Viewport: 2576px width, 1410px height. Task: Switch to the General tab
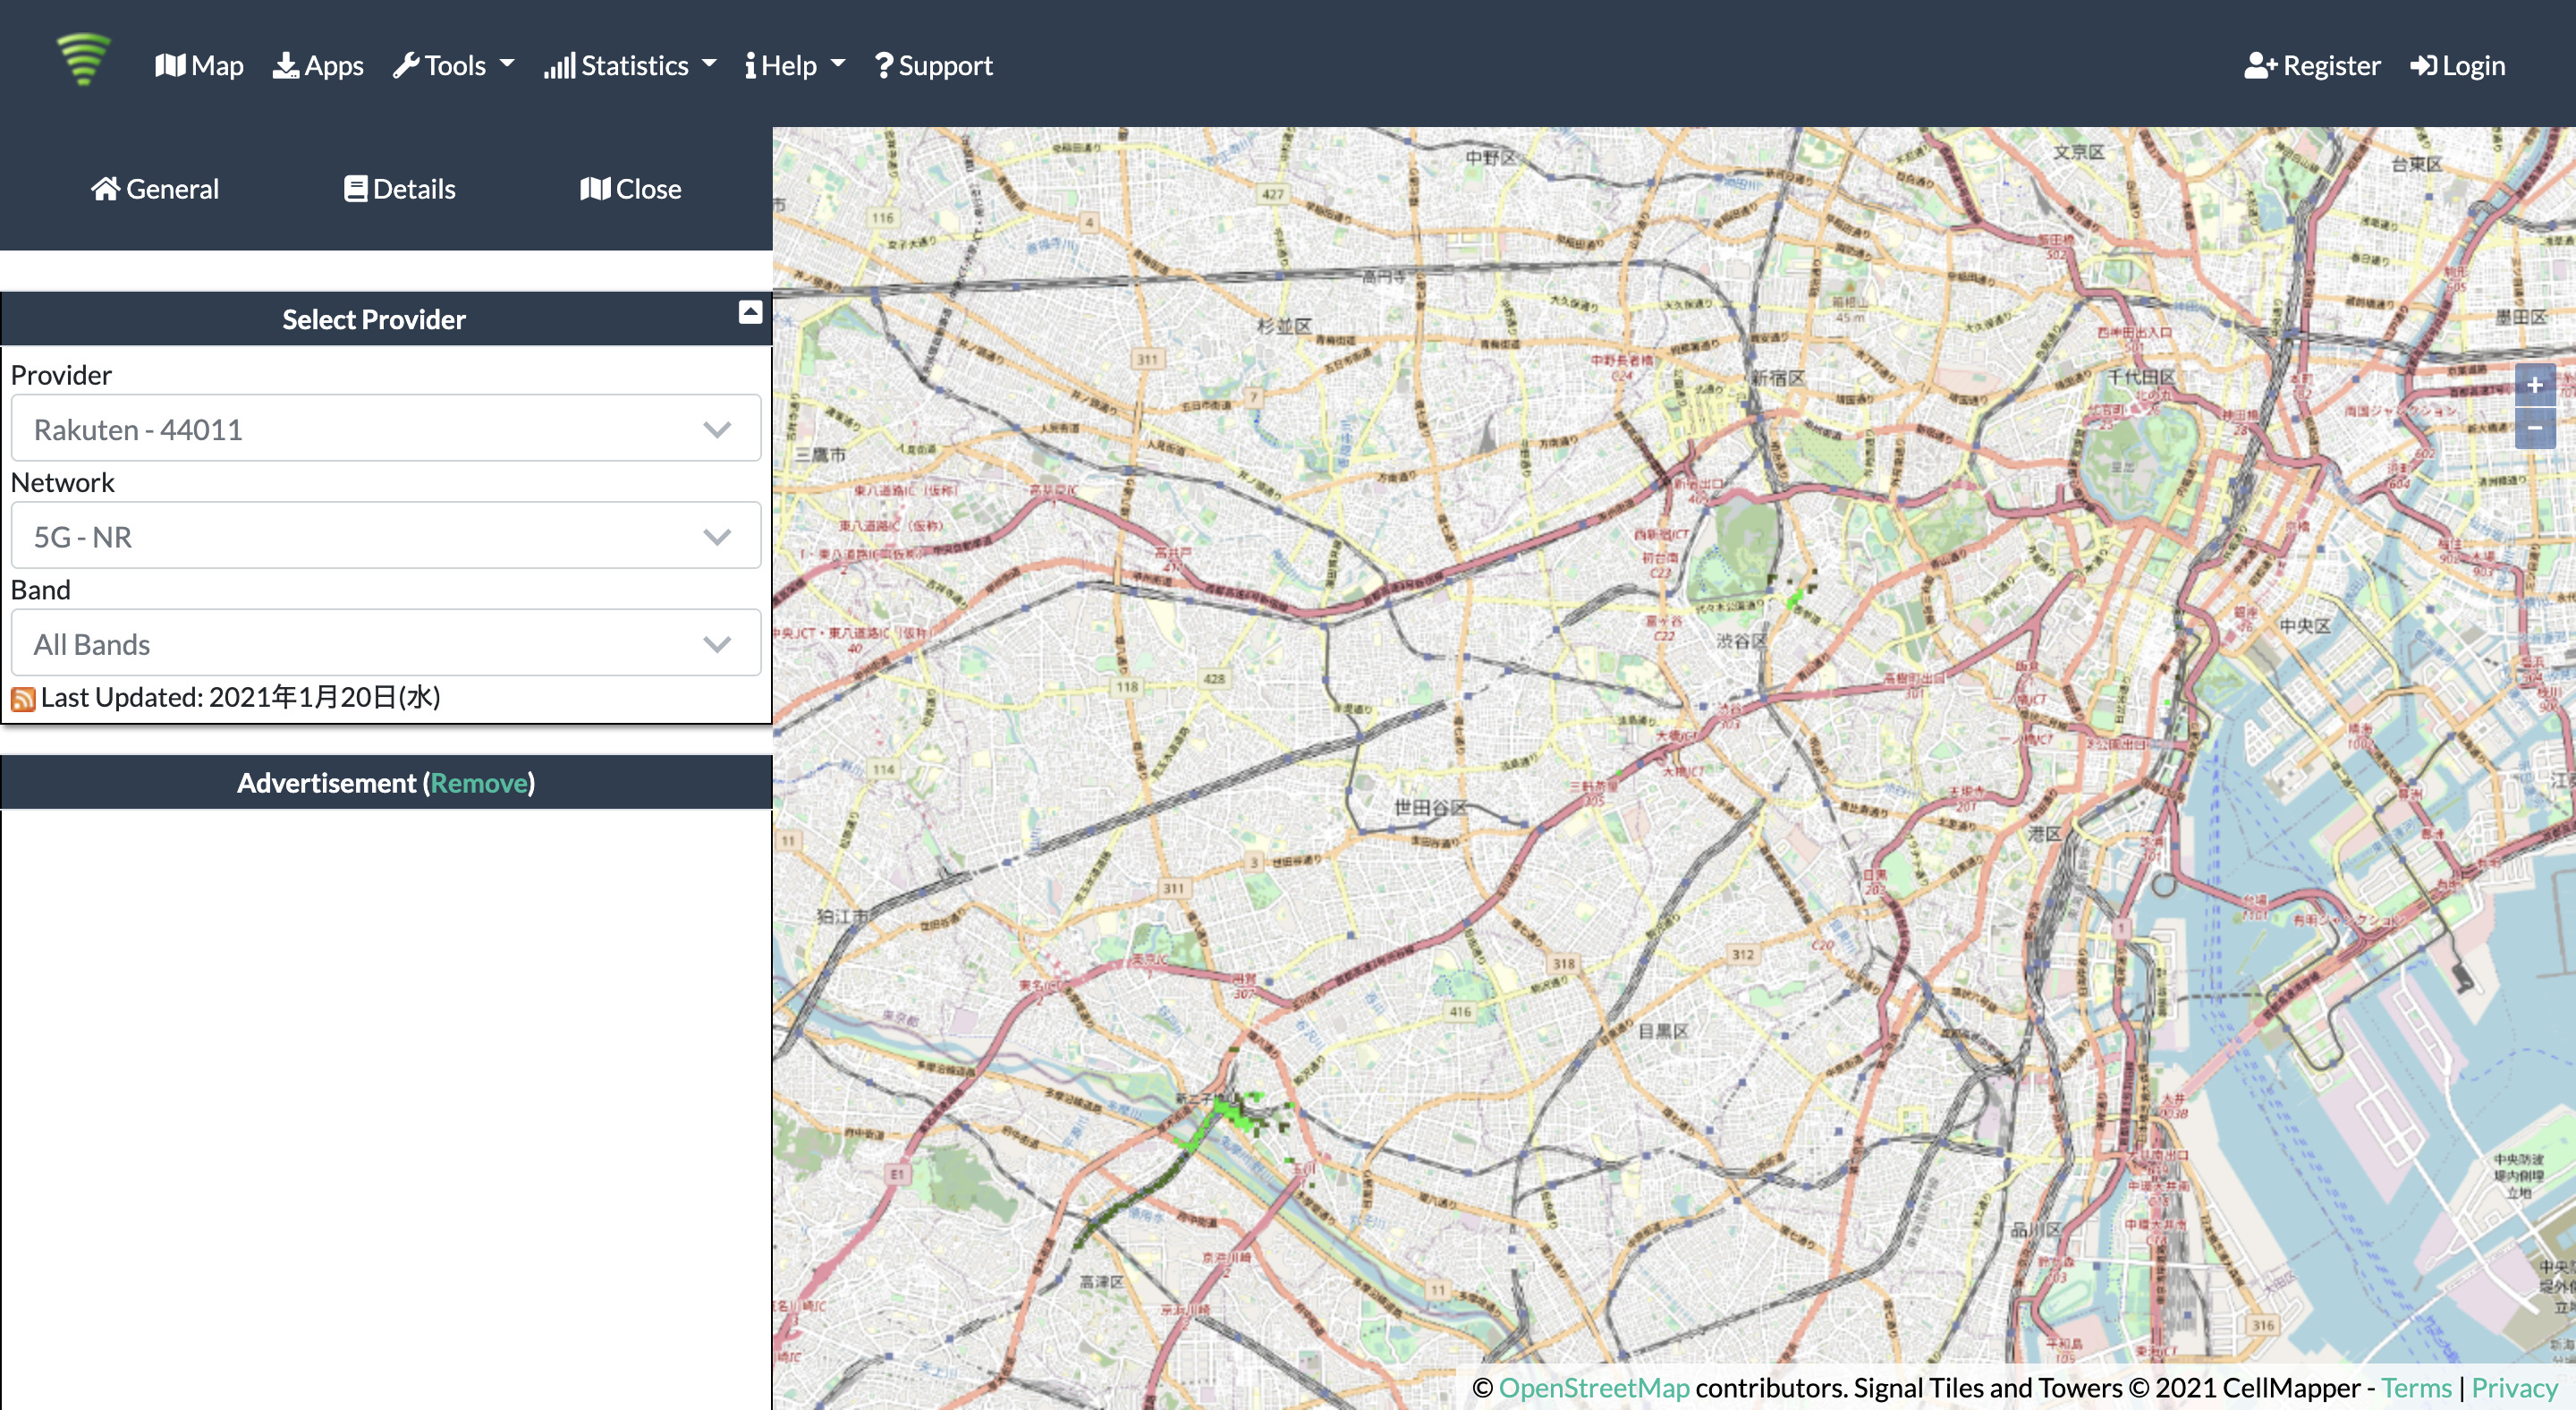tap(155, 189)
